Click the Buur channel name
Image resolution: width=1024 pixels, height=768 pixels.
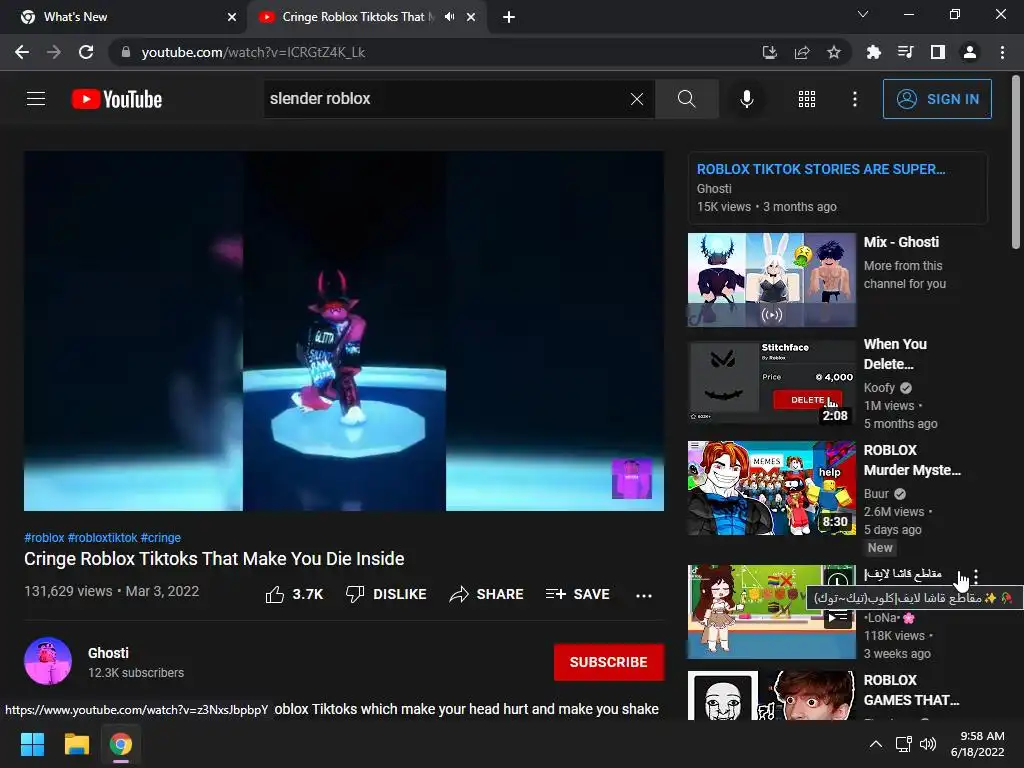coord(876,494)
